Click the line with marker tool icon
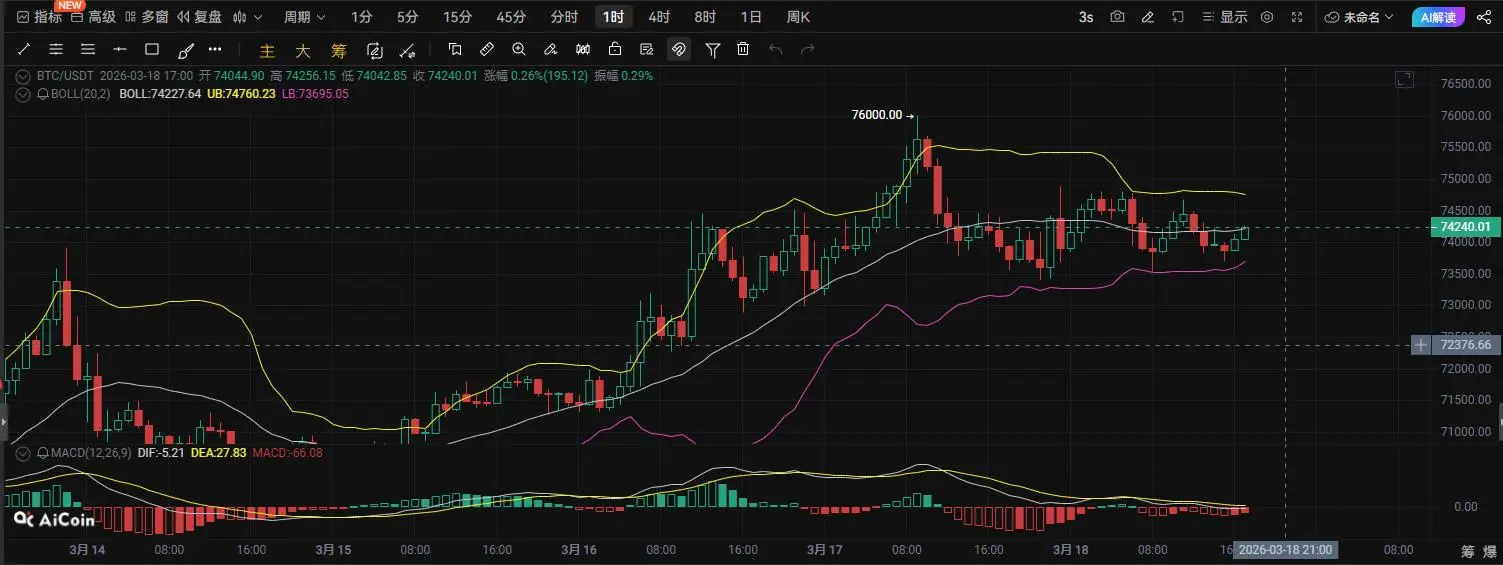This screenshot has height=565, width=1503. [x=407, y=50]
